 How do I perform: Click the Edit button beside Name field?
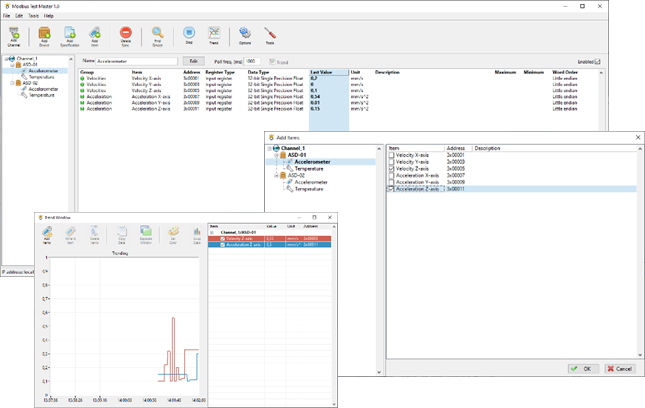click(194, 61)
